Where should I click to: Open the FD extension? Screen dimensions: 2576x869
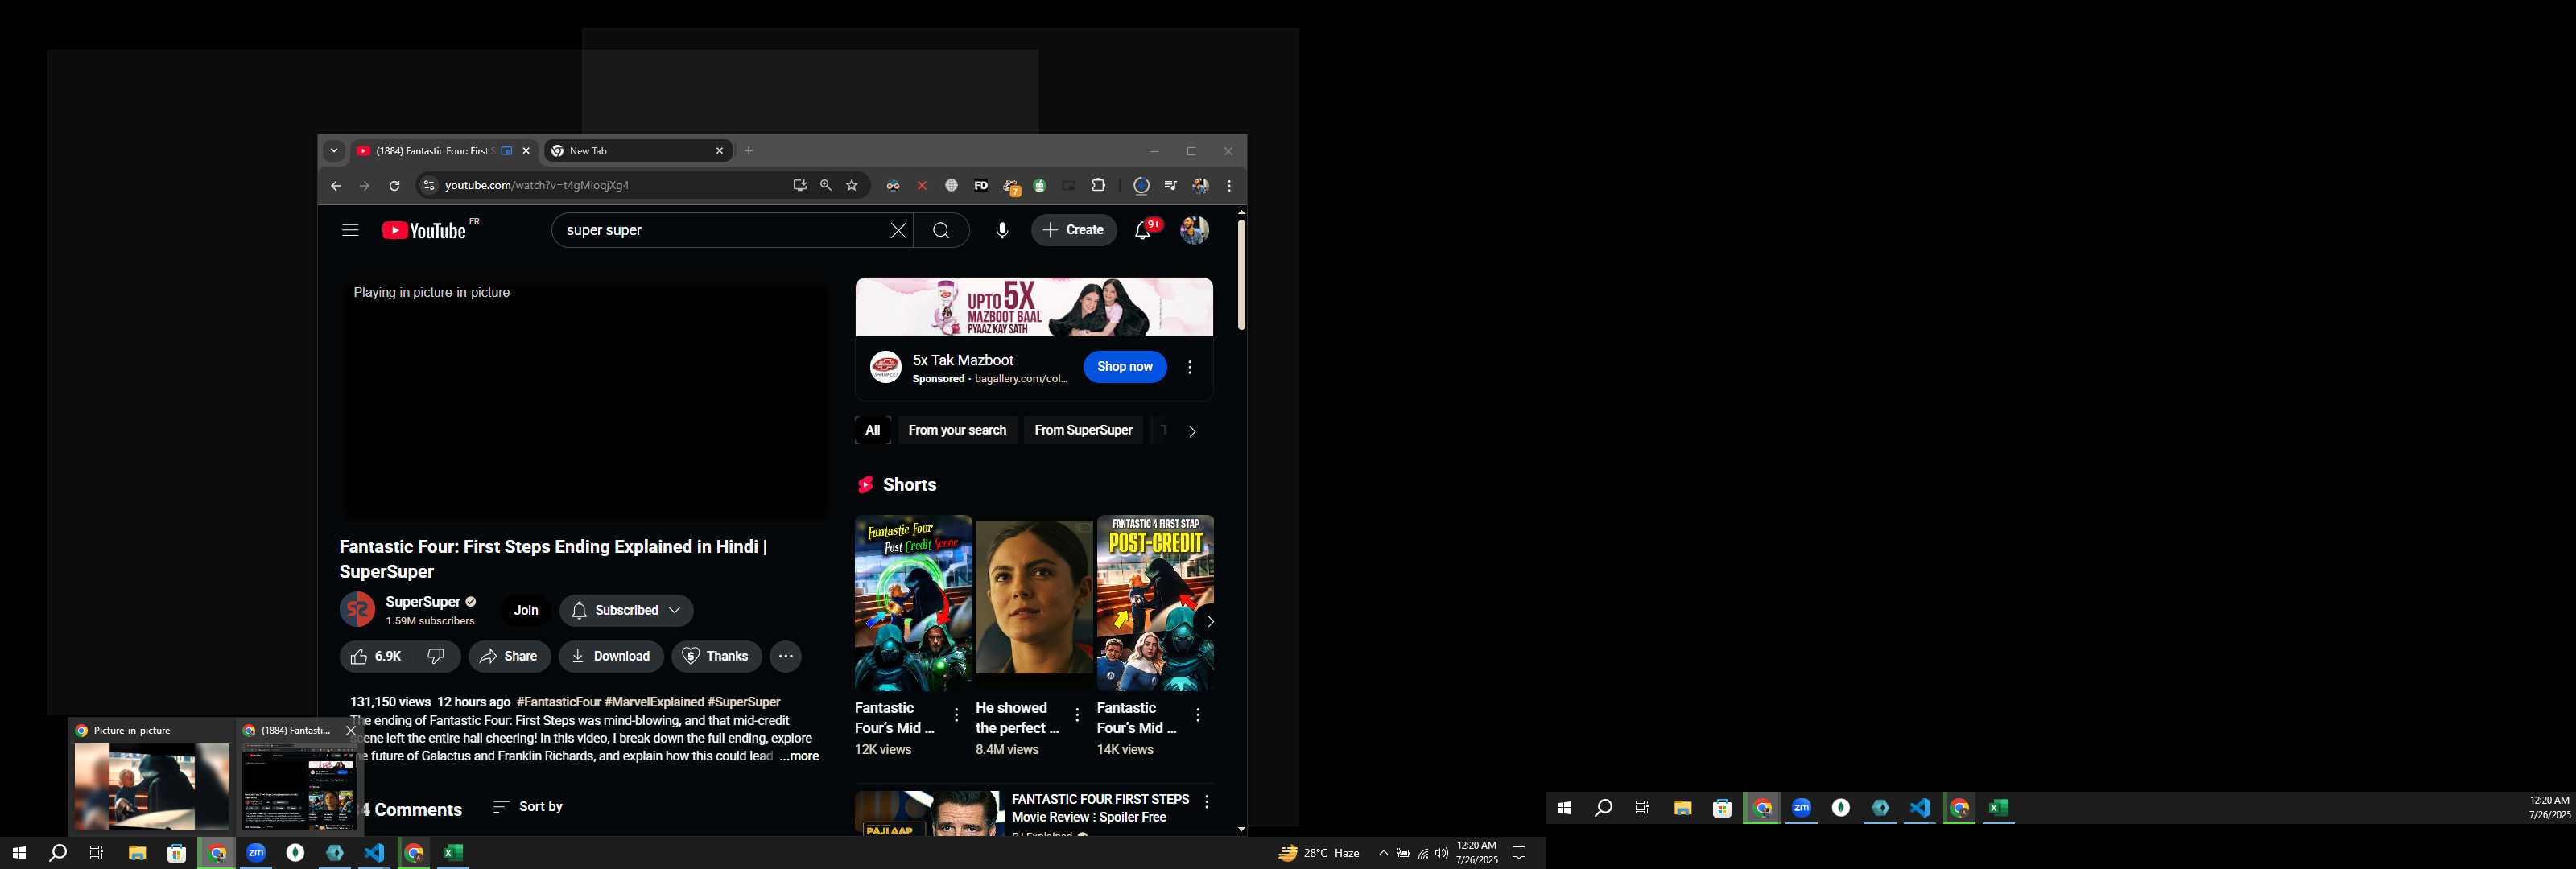pos(981,186)
